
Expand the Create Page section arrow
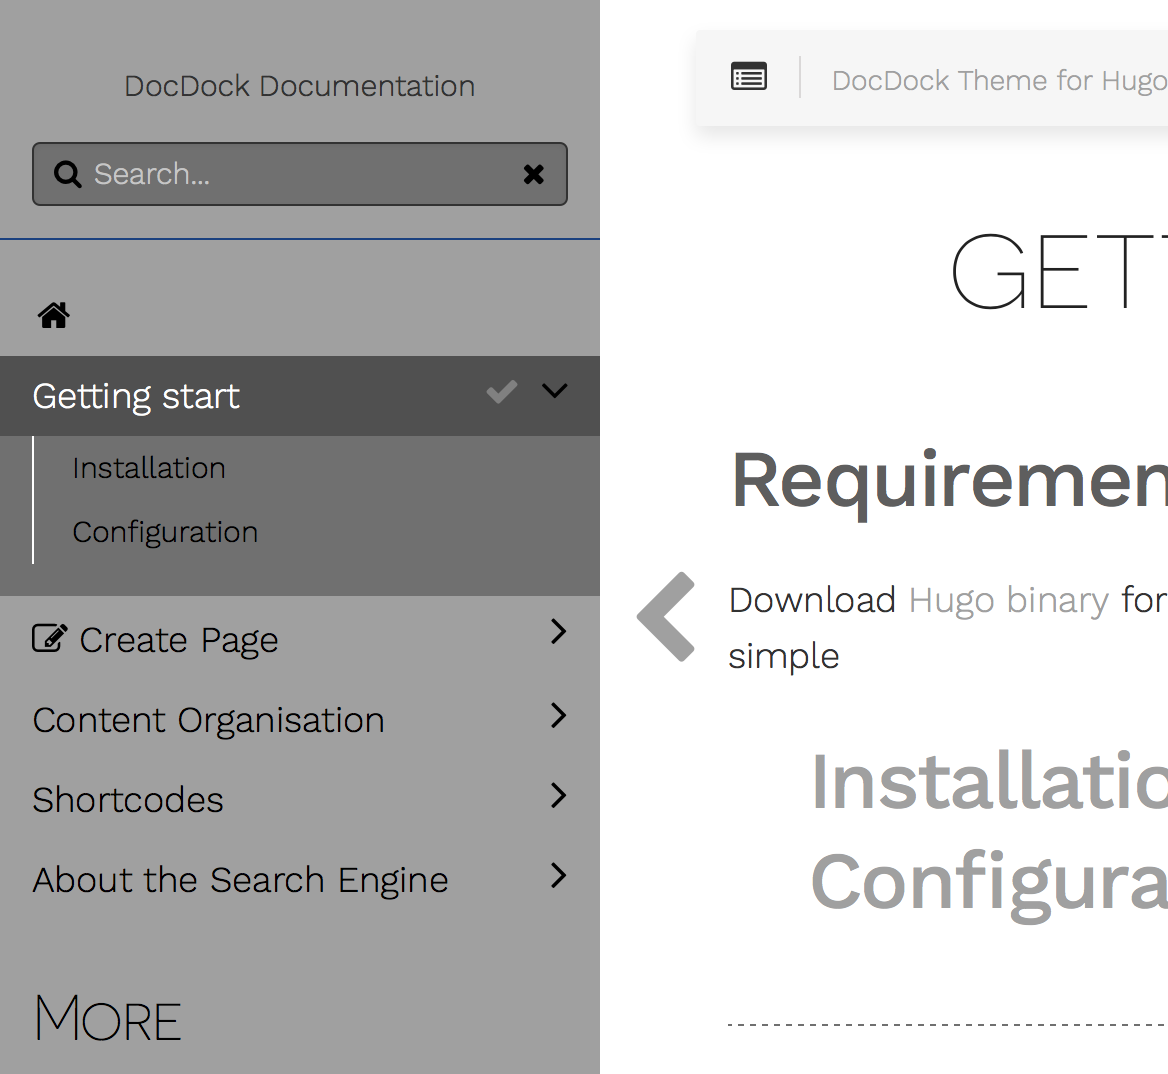click(558, 631)
